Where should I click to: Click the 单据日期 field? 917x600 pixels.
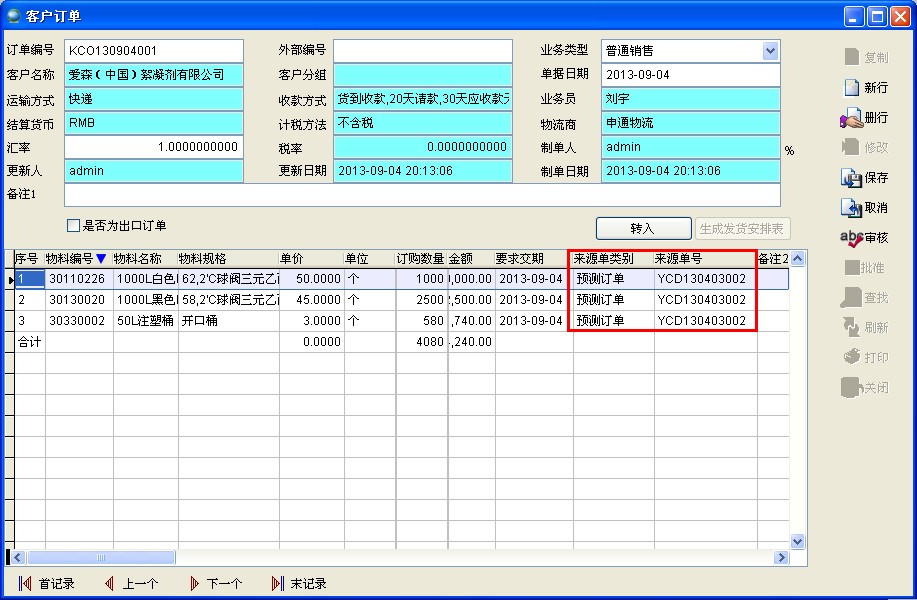(x=690, y=75)
